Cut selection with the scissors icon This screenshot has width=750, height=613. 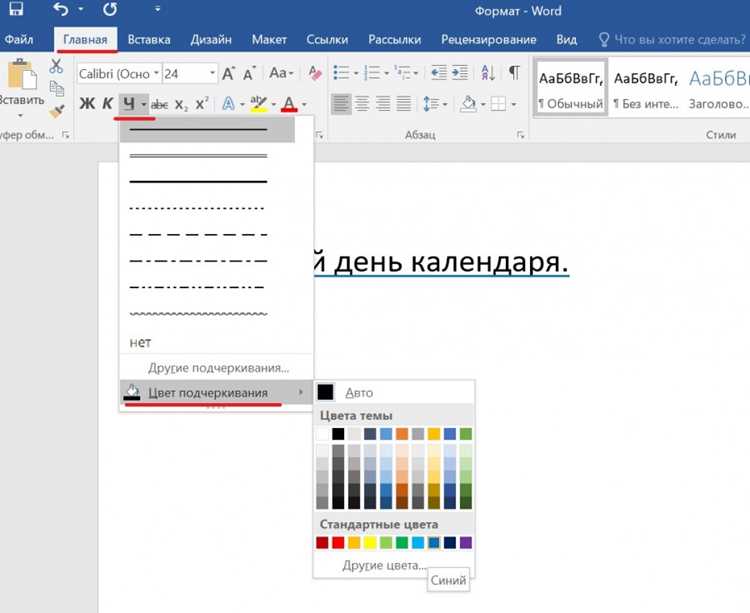click(x=56, y=66)
